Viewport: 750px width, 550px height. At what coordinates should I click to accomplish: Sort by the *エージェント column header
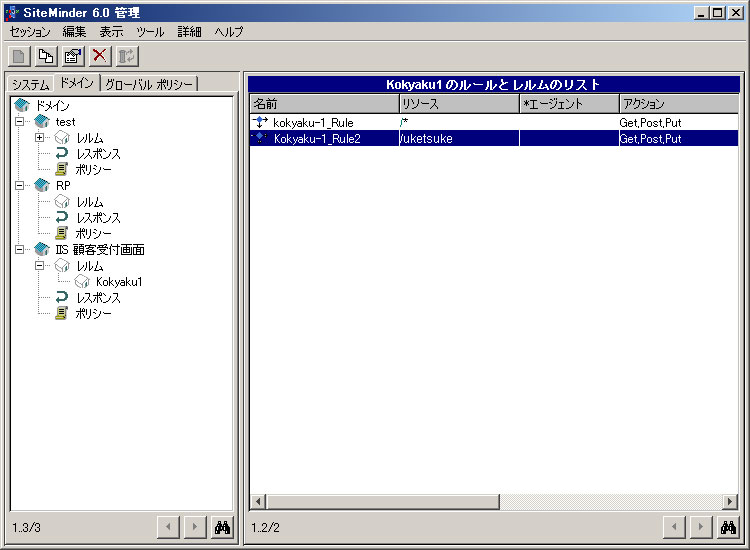(x=569, y=103)
